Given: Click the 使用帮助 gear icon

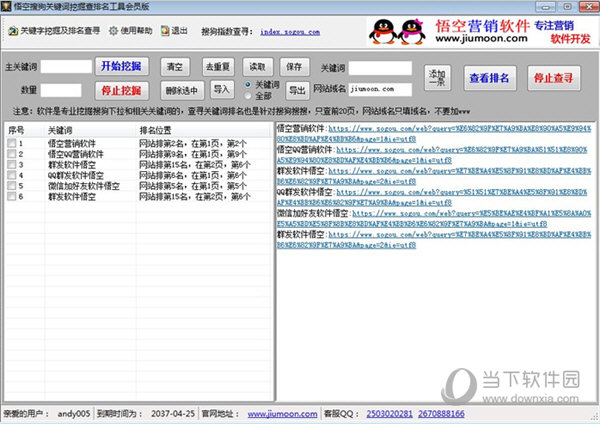Looking at the screenshot, I should (113, 31).
